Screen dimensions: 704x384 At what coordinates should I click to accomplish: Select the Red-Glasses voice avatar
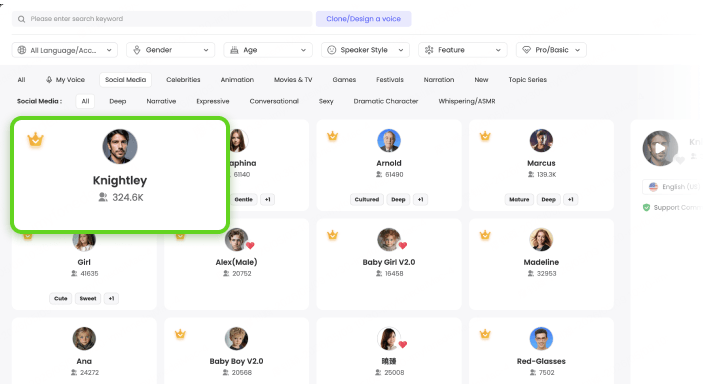541,339
